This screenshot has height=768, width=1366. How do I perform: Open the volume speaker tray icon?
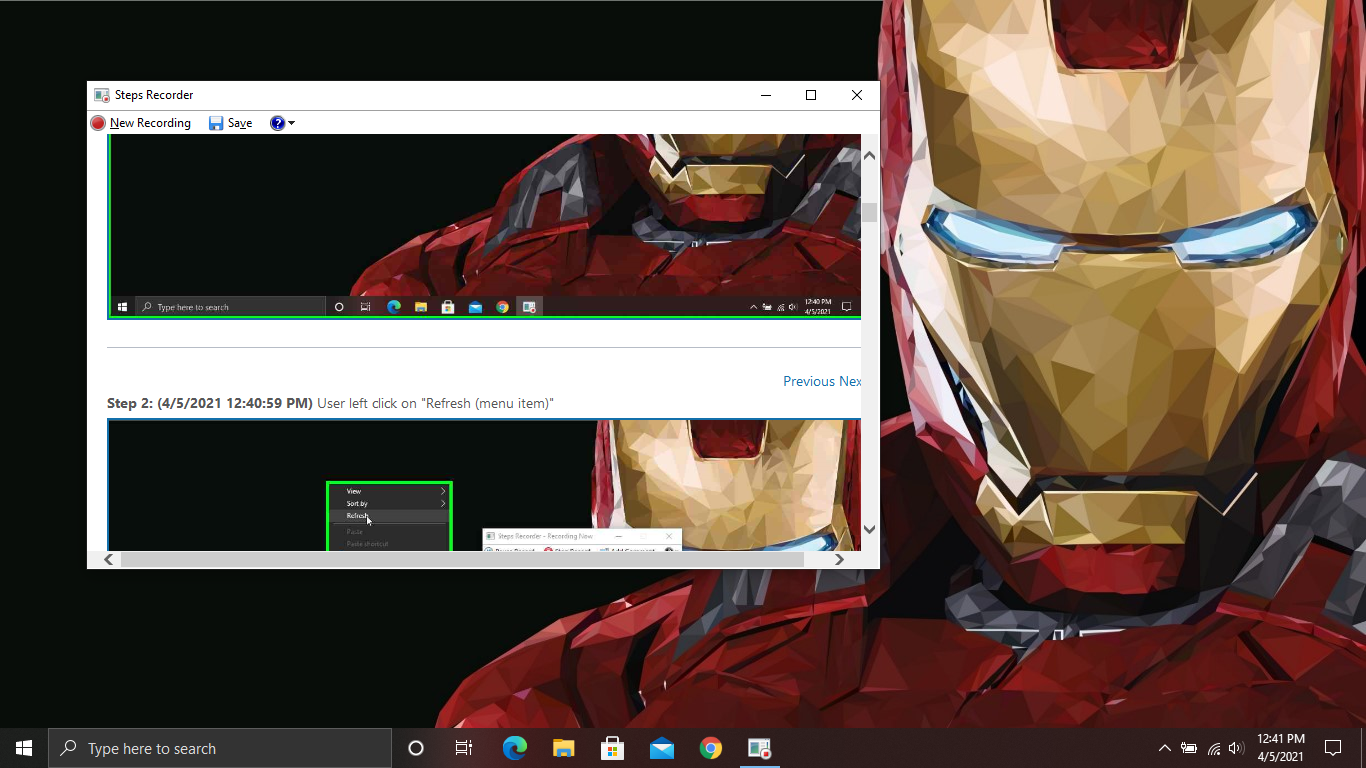[1237, 748]
